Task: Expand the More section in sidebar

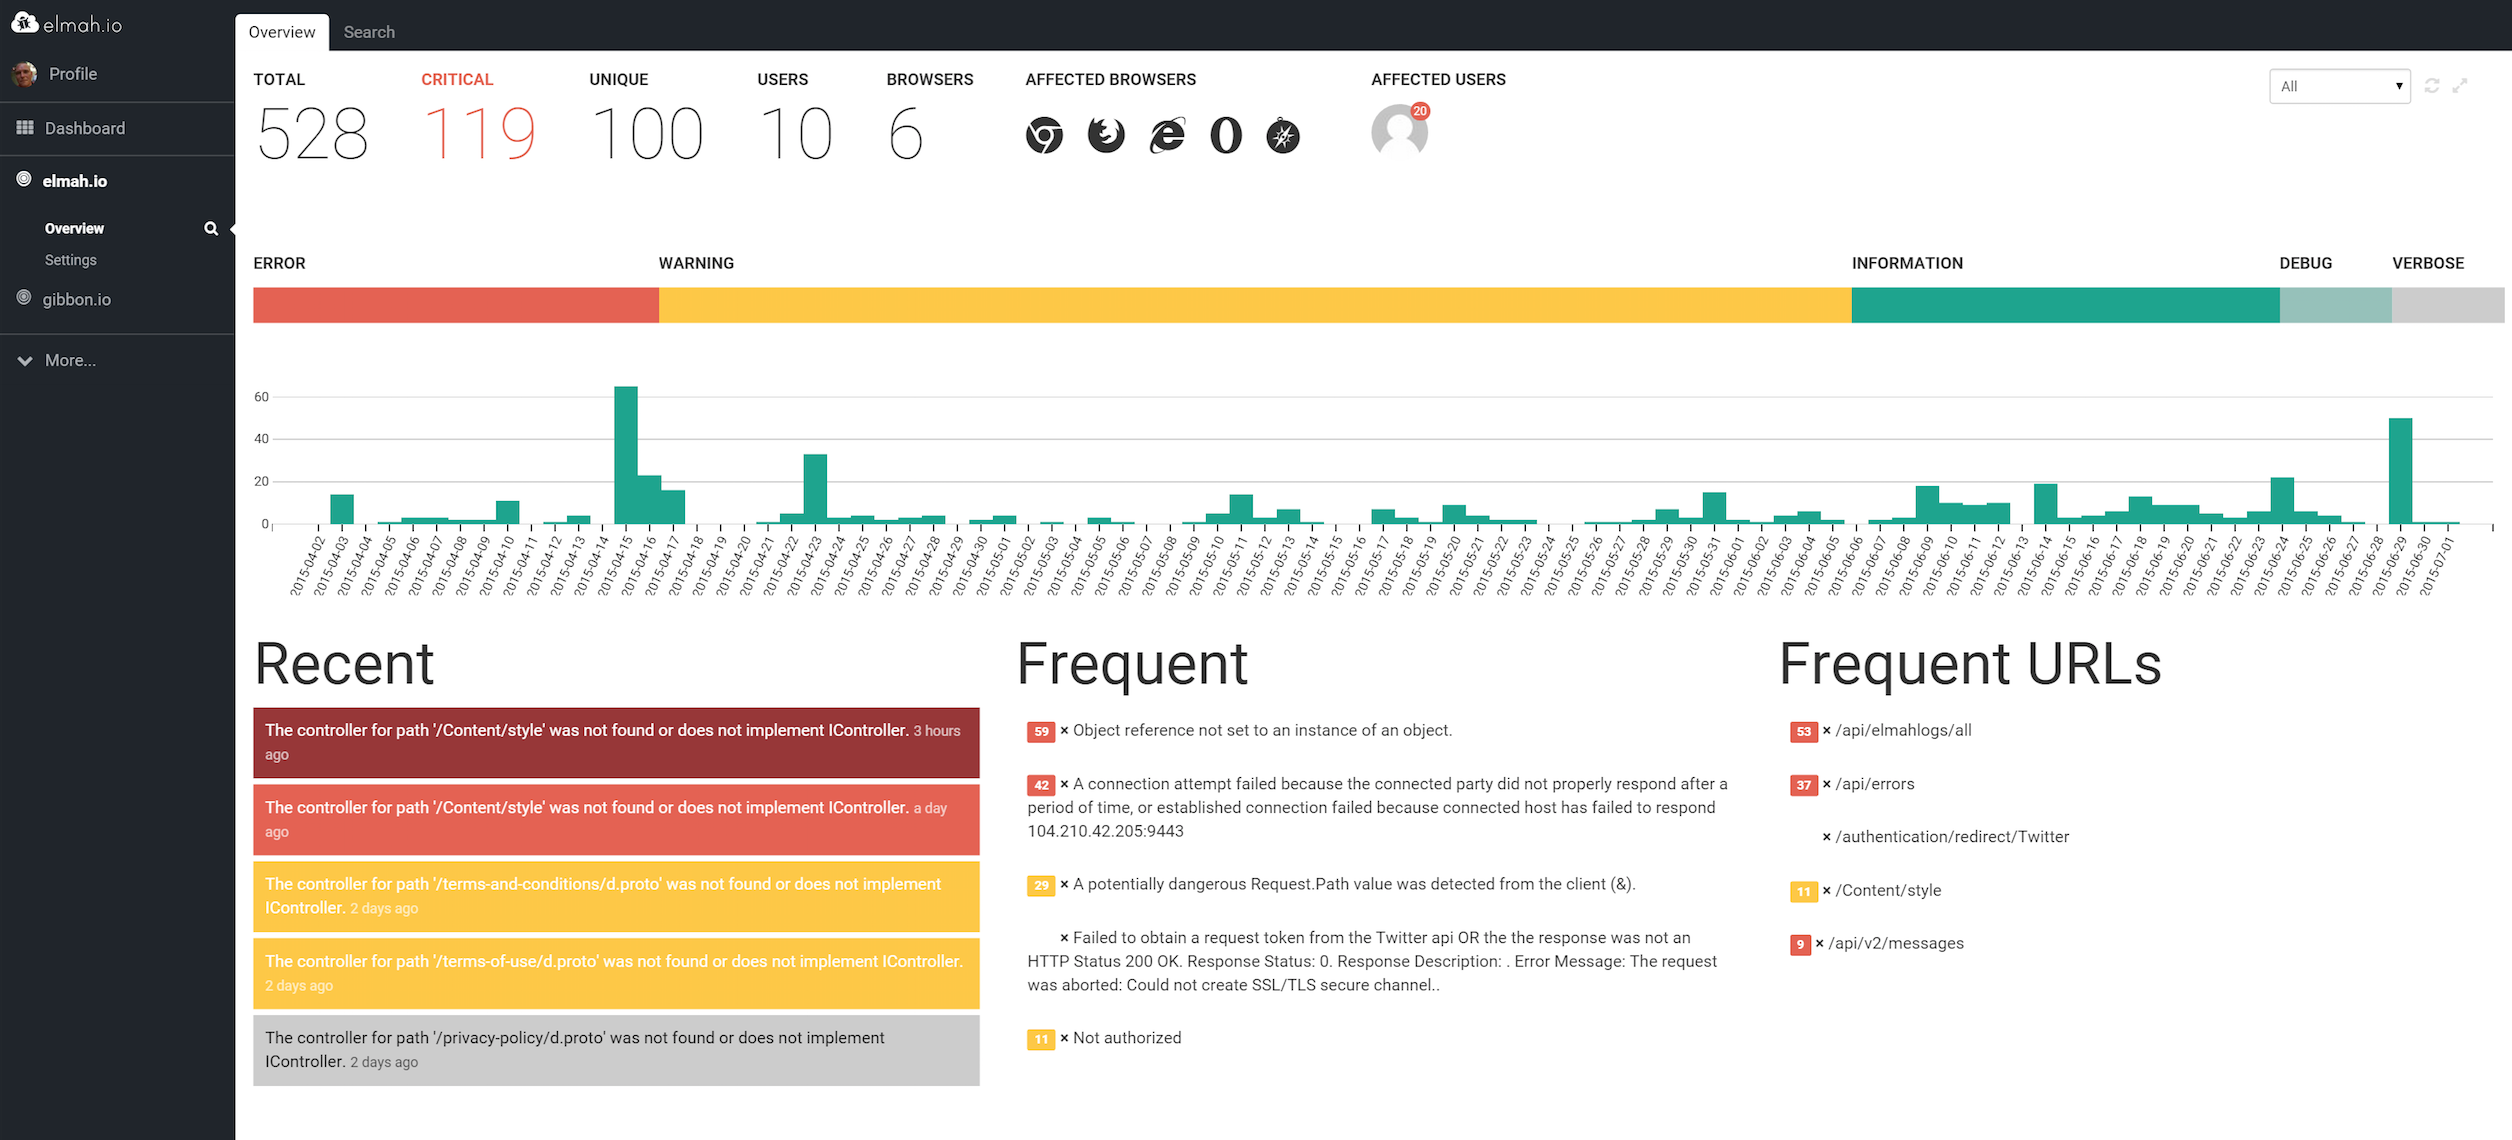Action: pyautogui.click(x=67, y=359)
